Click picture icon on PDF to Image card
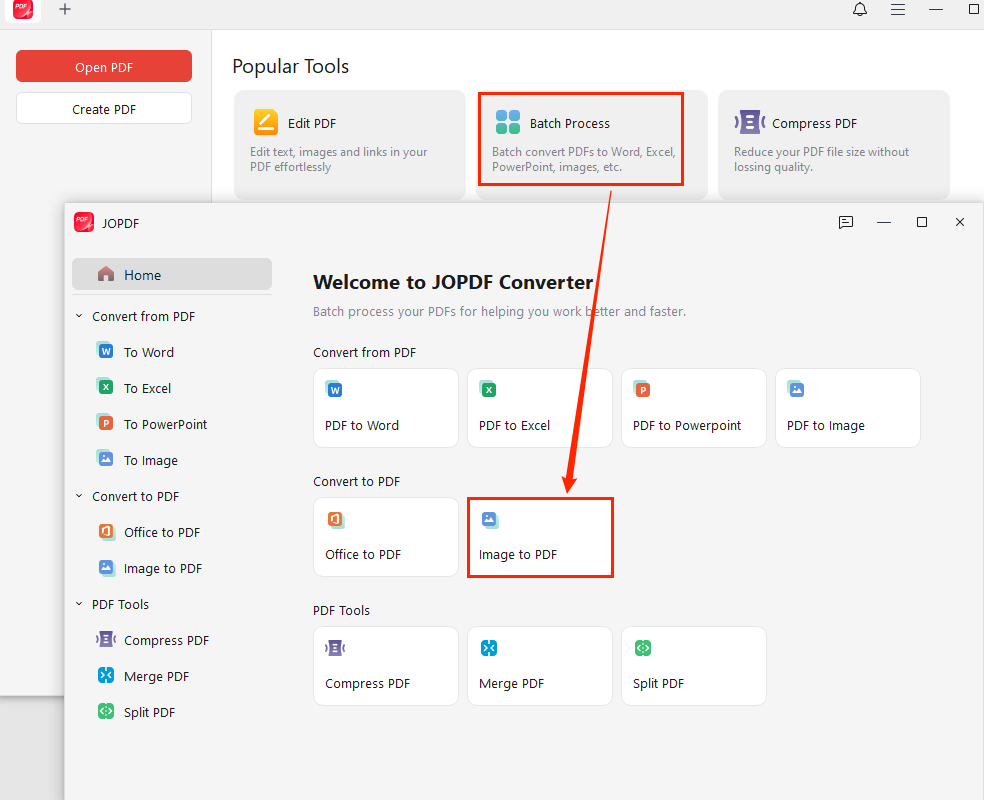 796,390
